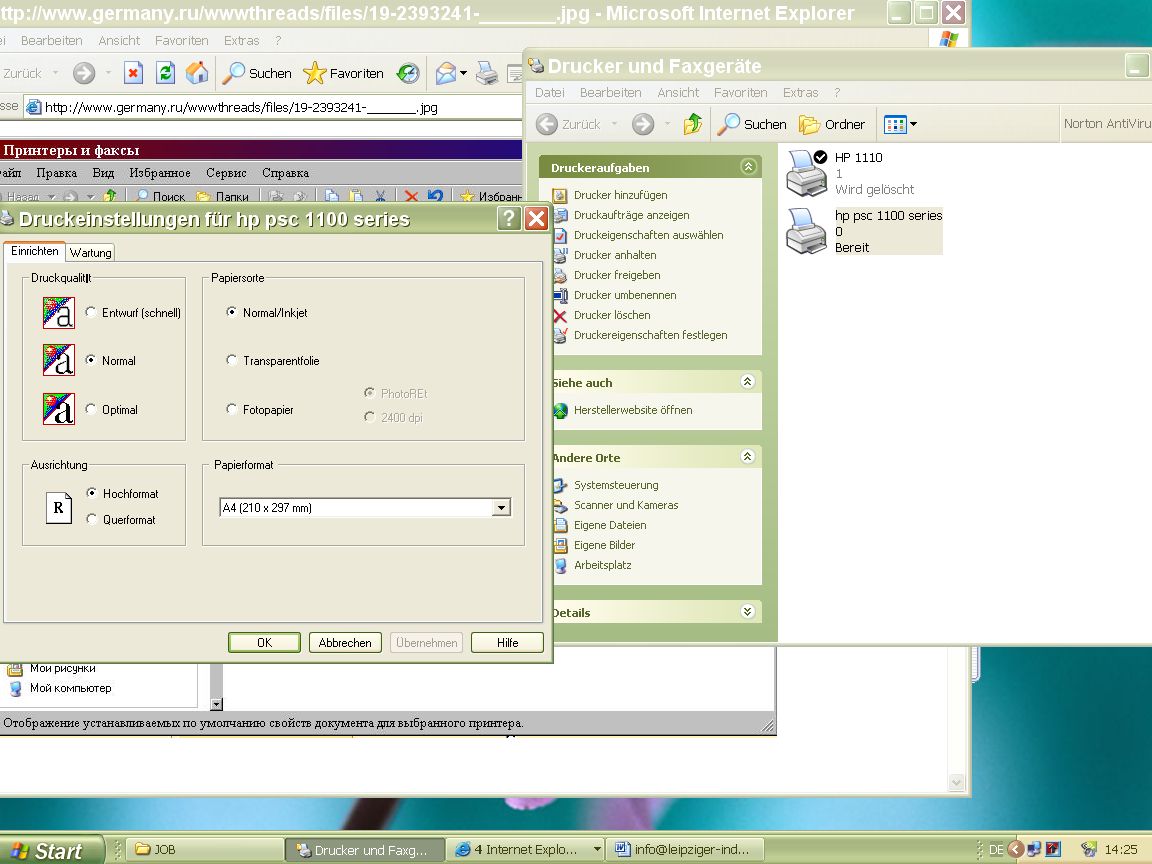Viewport: 1152px width, 864px height.
Task: Select Normal print quality radio
Action: 90,360
